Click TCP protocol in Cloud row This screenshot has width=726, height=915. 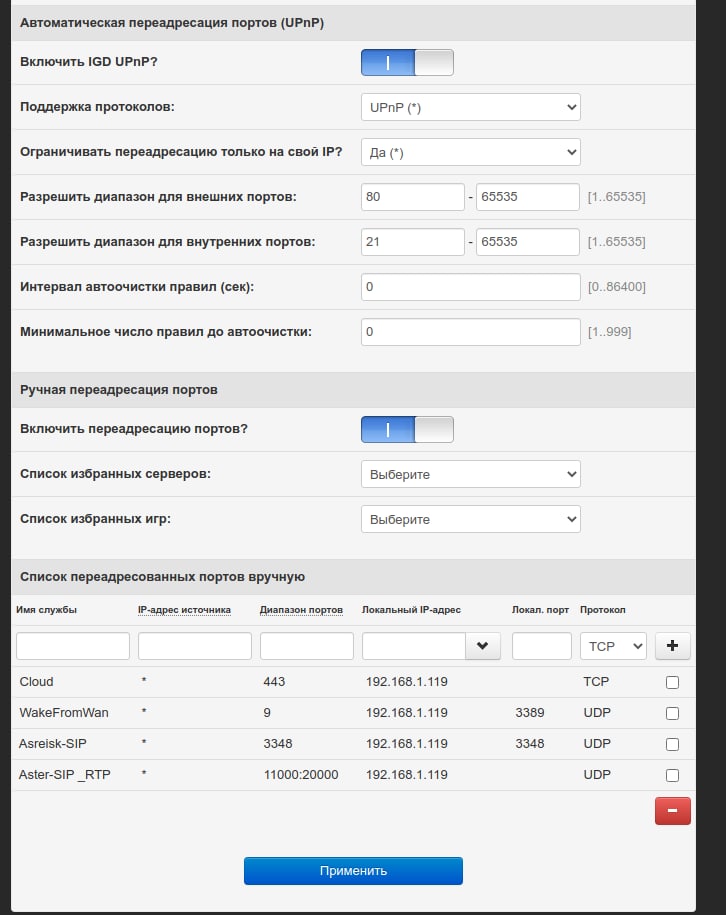pos(596,682)
